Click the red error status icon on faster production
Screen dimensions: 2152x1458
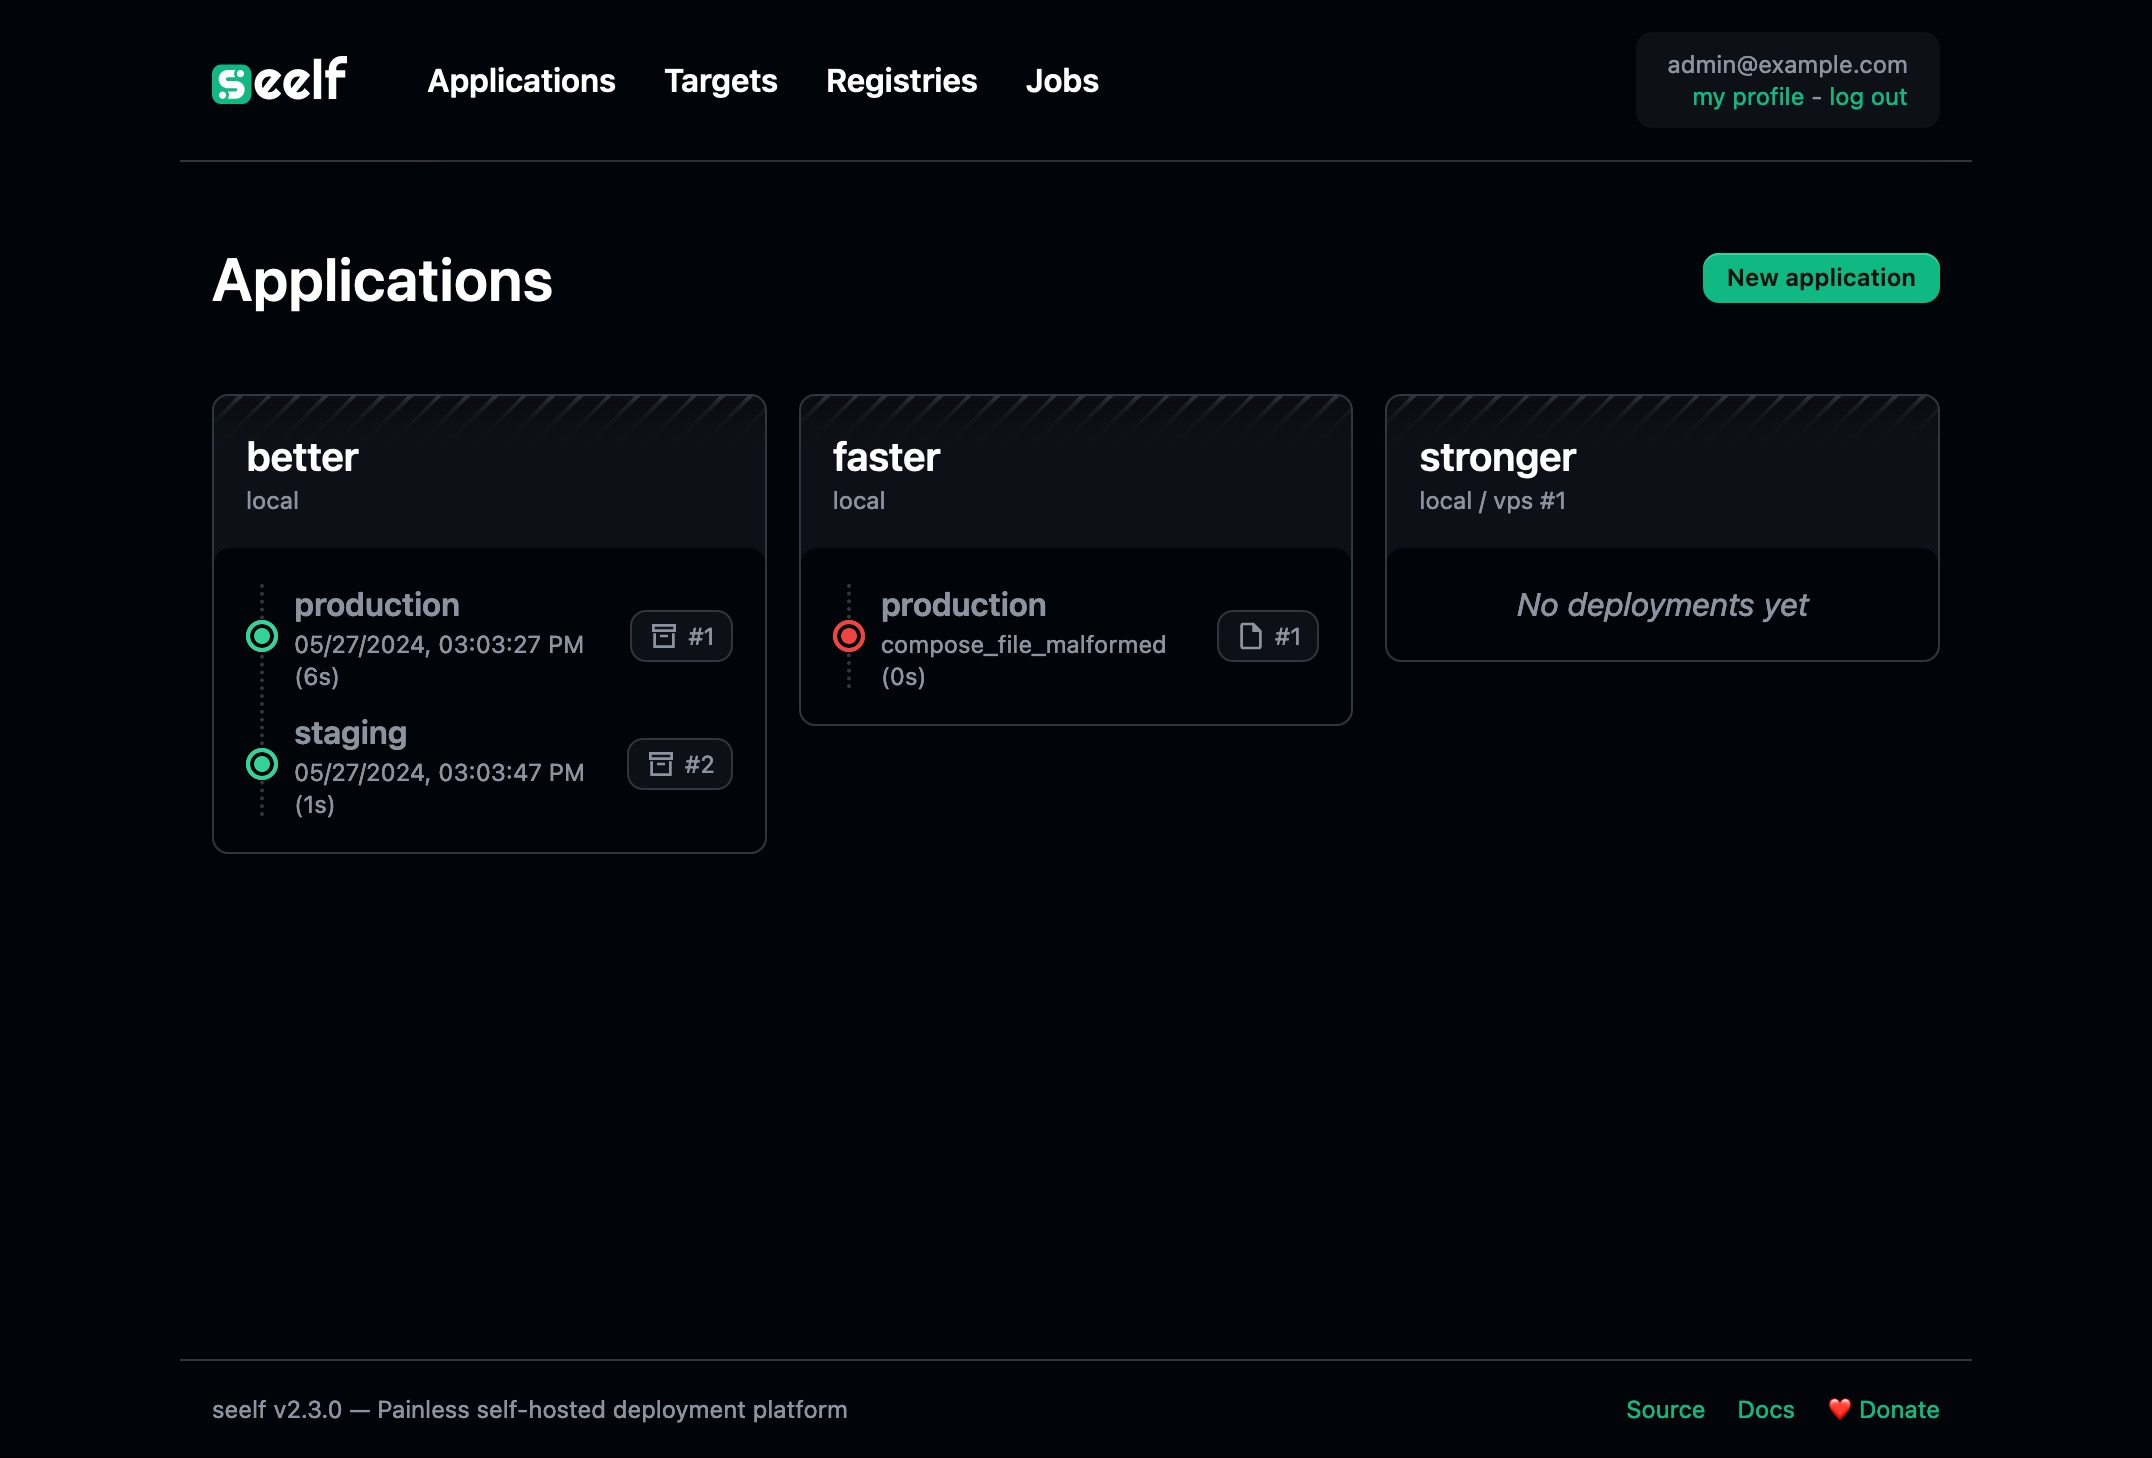coord(849,636)
